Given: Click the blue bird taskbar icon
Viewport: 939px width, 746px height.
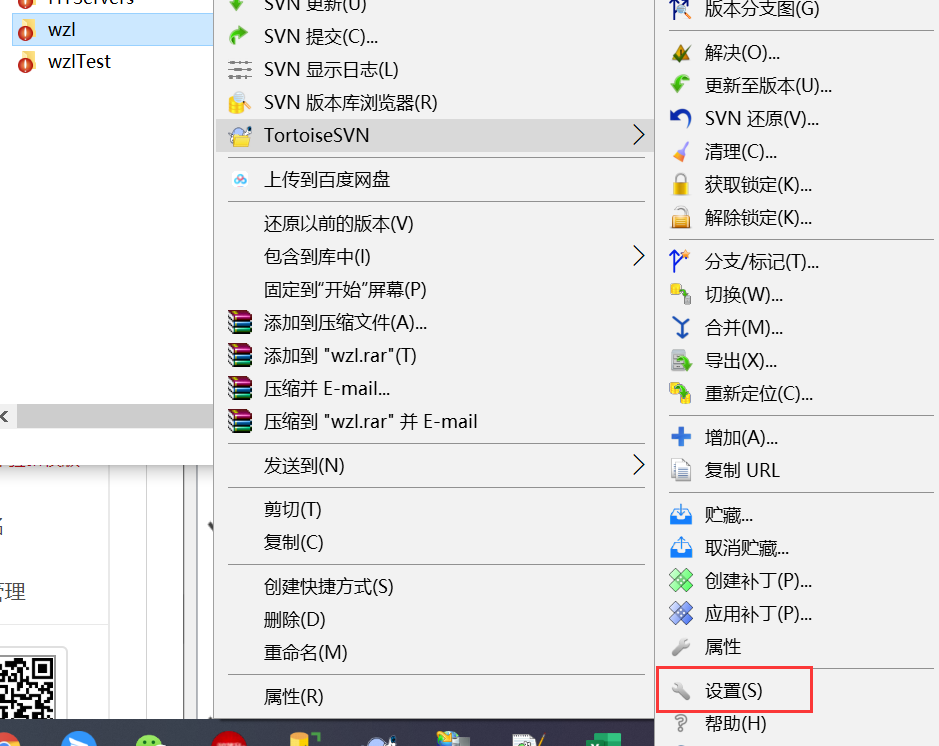Looking at the screenshot, I should [78, 738].
